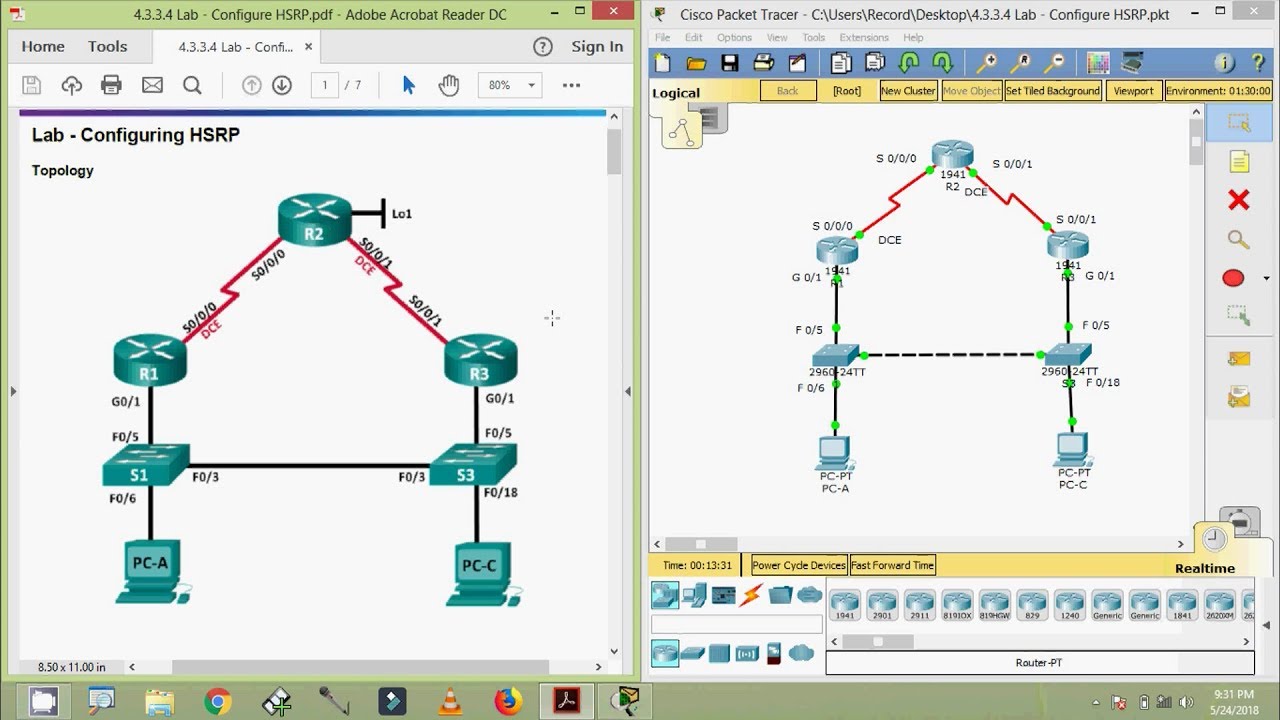Open the File menu in Packet Tracer
The image size is (1280, 720).
pyautogui.click(x=663, y=38)
